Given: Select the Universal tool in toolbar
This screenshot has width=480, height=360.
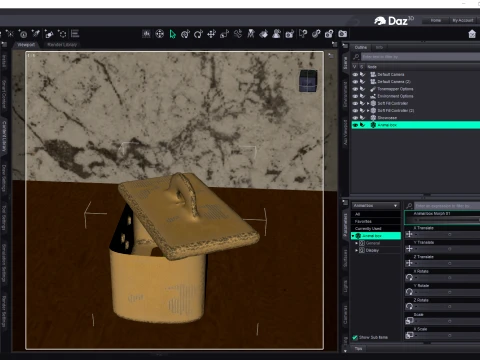Looking at the screenshot, I should coord(185,34).
